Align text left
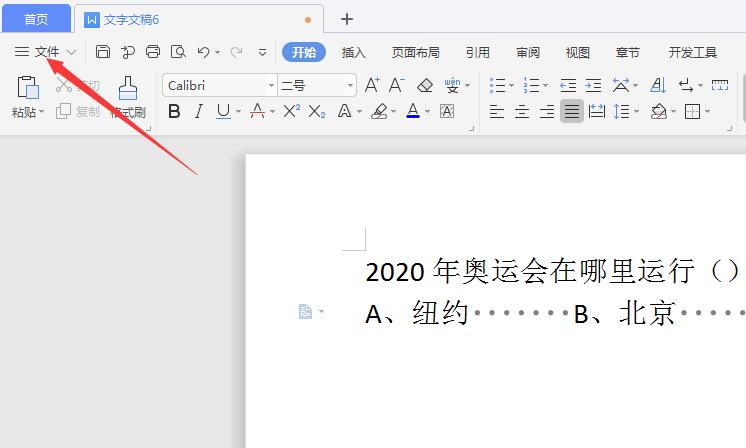 [x=497, y=112]
